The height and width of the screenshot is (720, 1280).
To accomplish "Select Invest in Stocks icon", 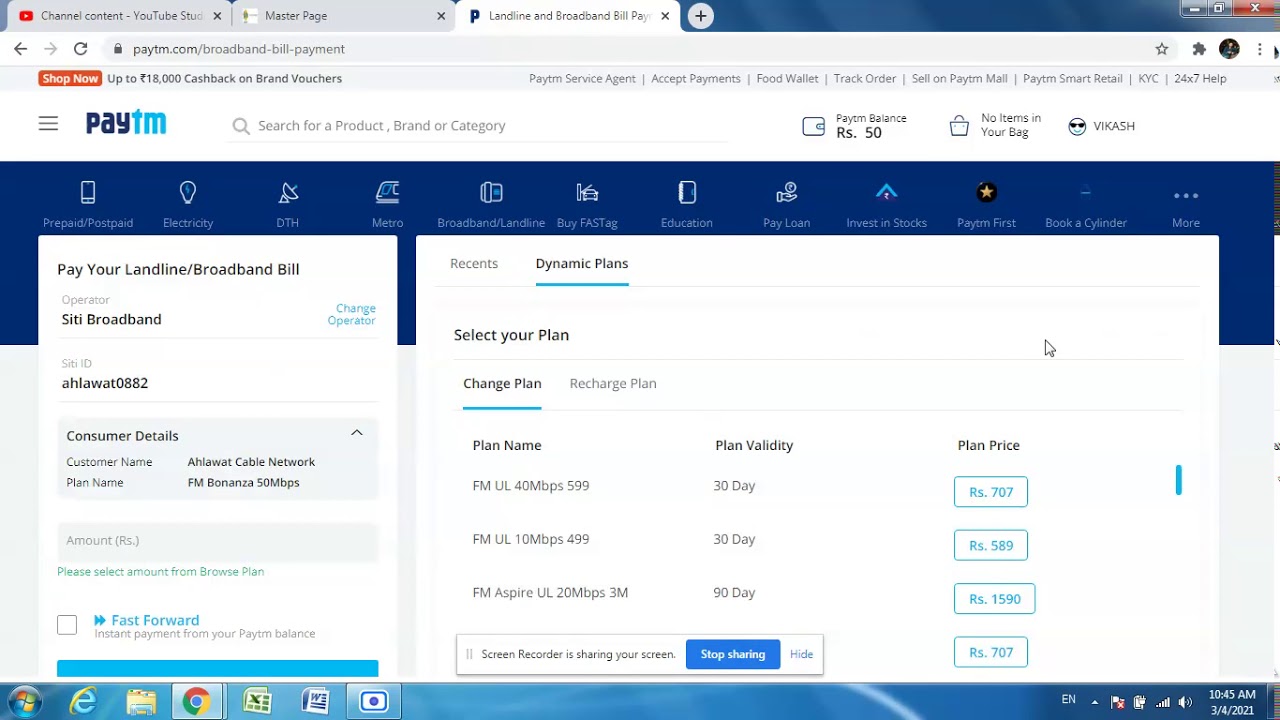I will tap(887, 192).
